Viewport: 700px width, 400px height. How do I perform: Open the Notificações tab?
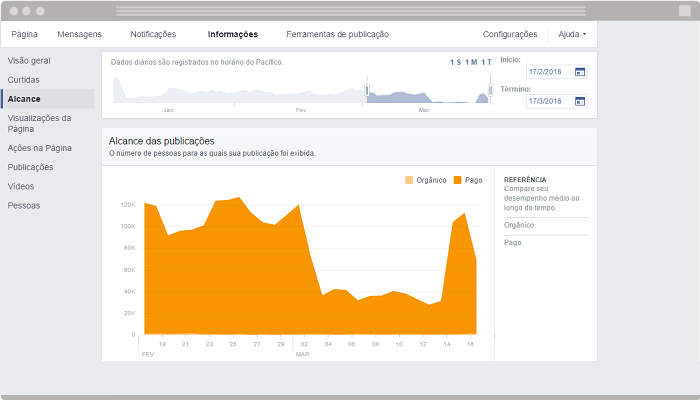point(153,34)
